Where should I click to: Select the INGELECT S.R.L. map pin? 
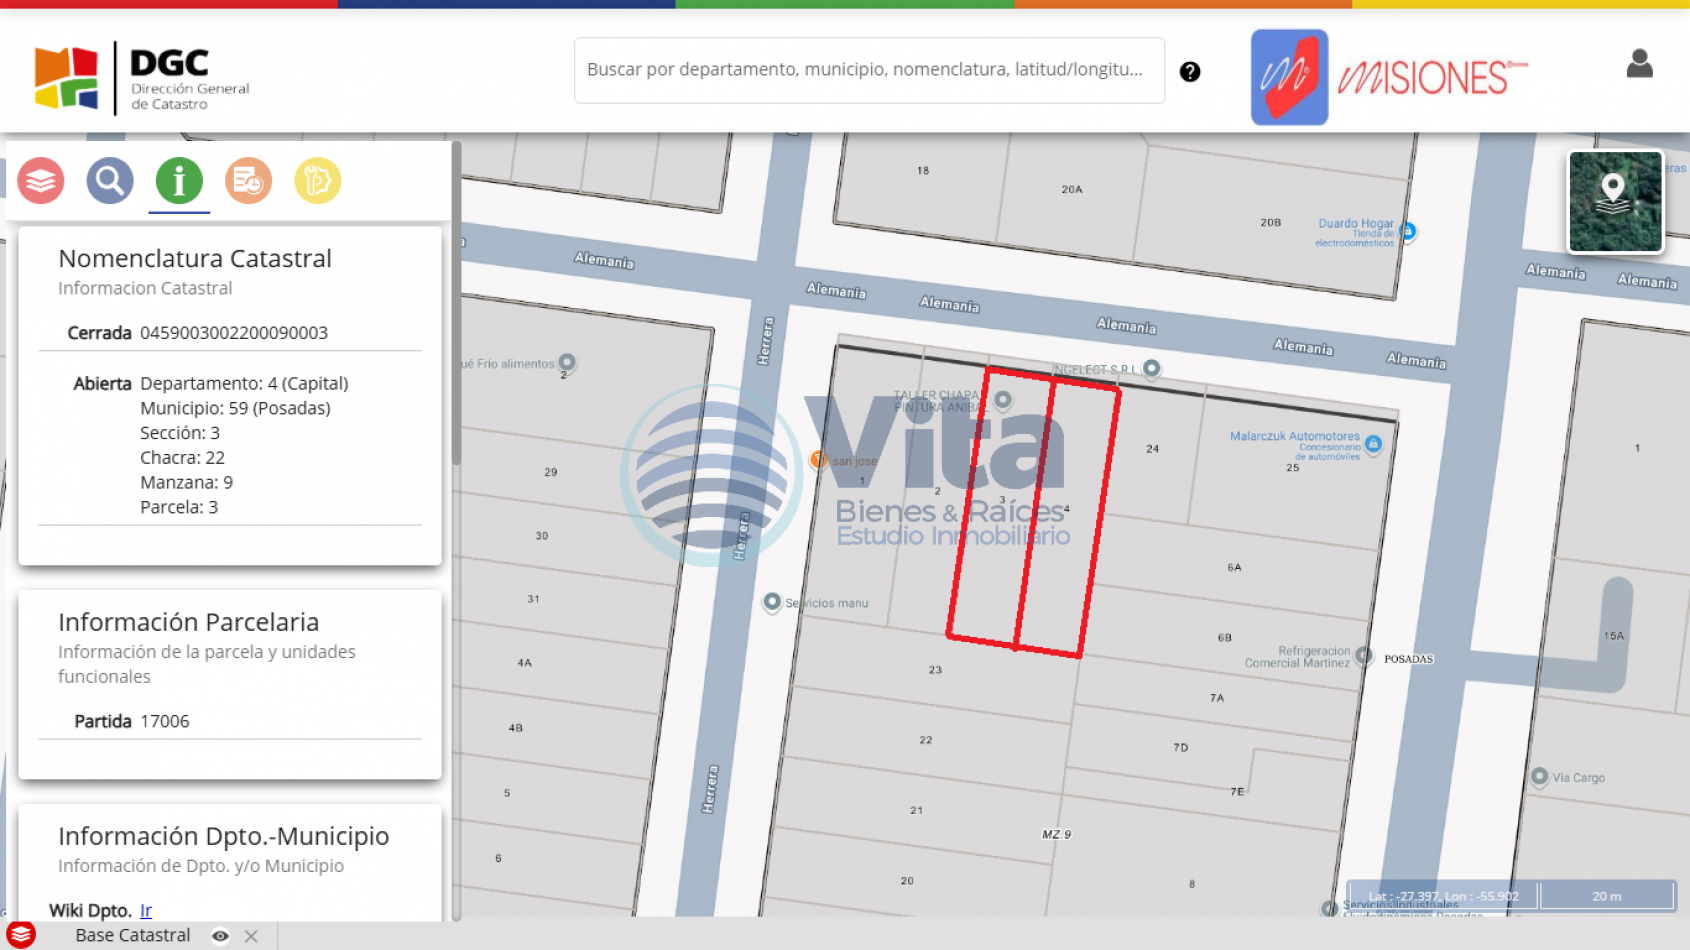pos(1151,368)
